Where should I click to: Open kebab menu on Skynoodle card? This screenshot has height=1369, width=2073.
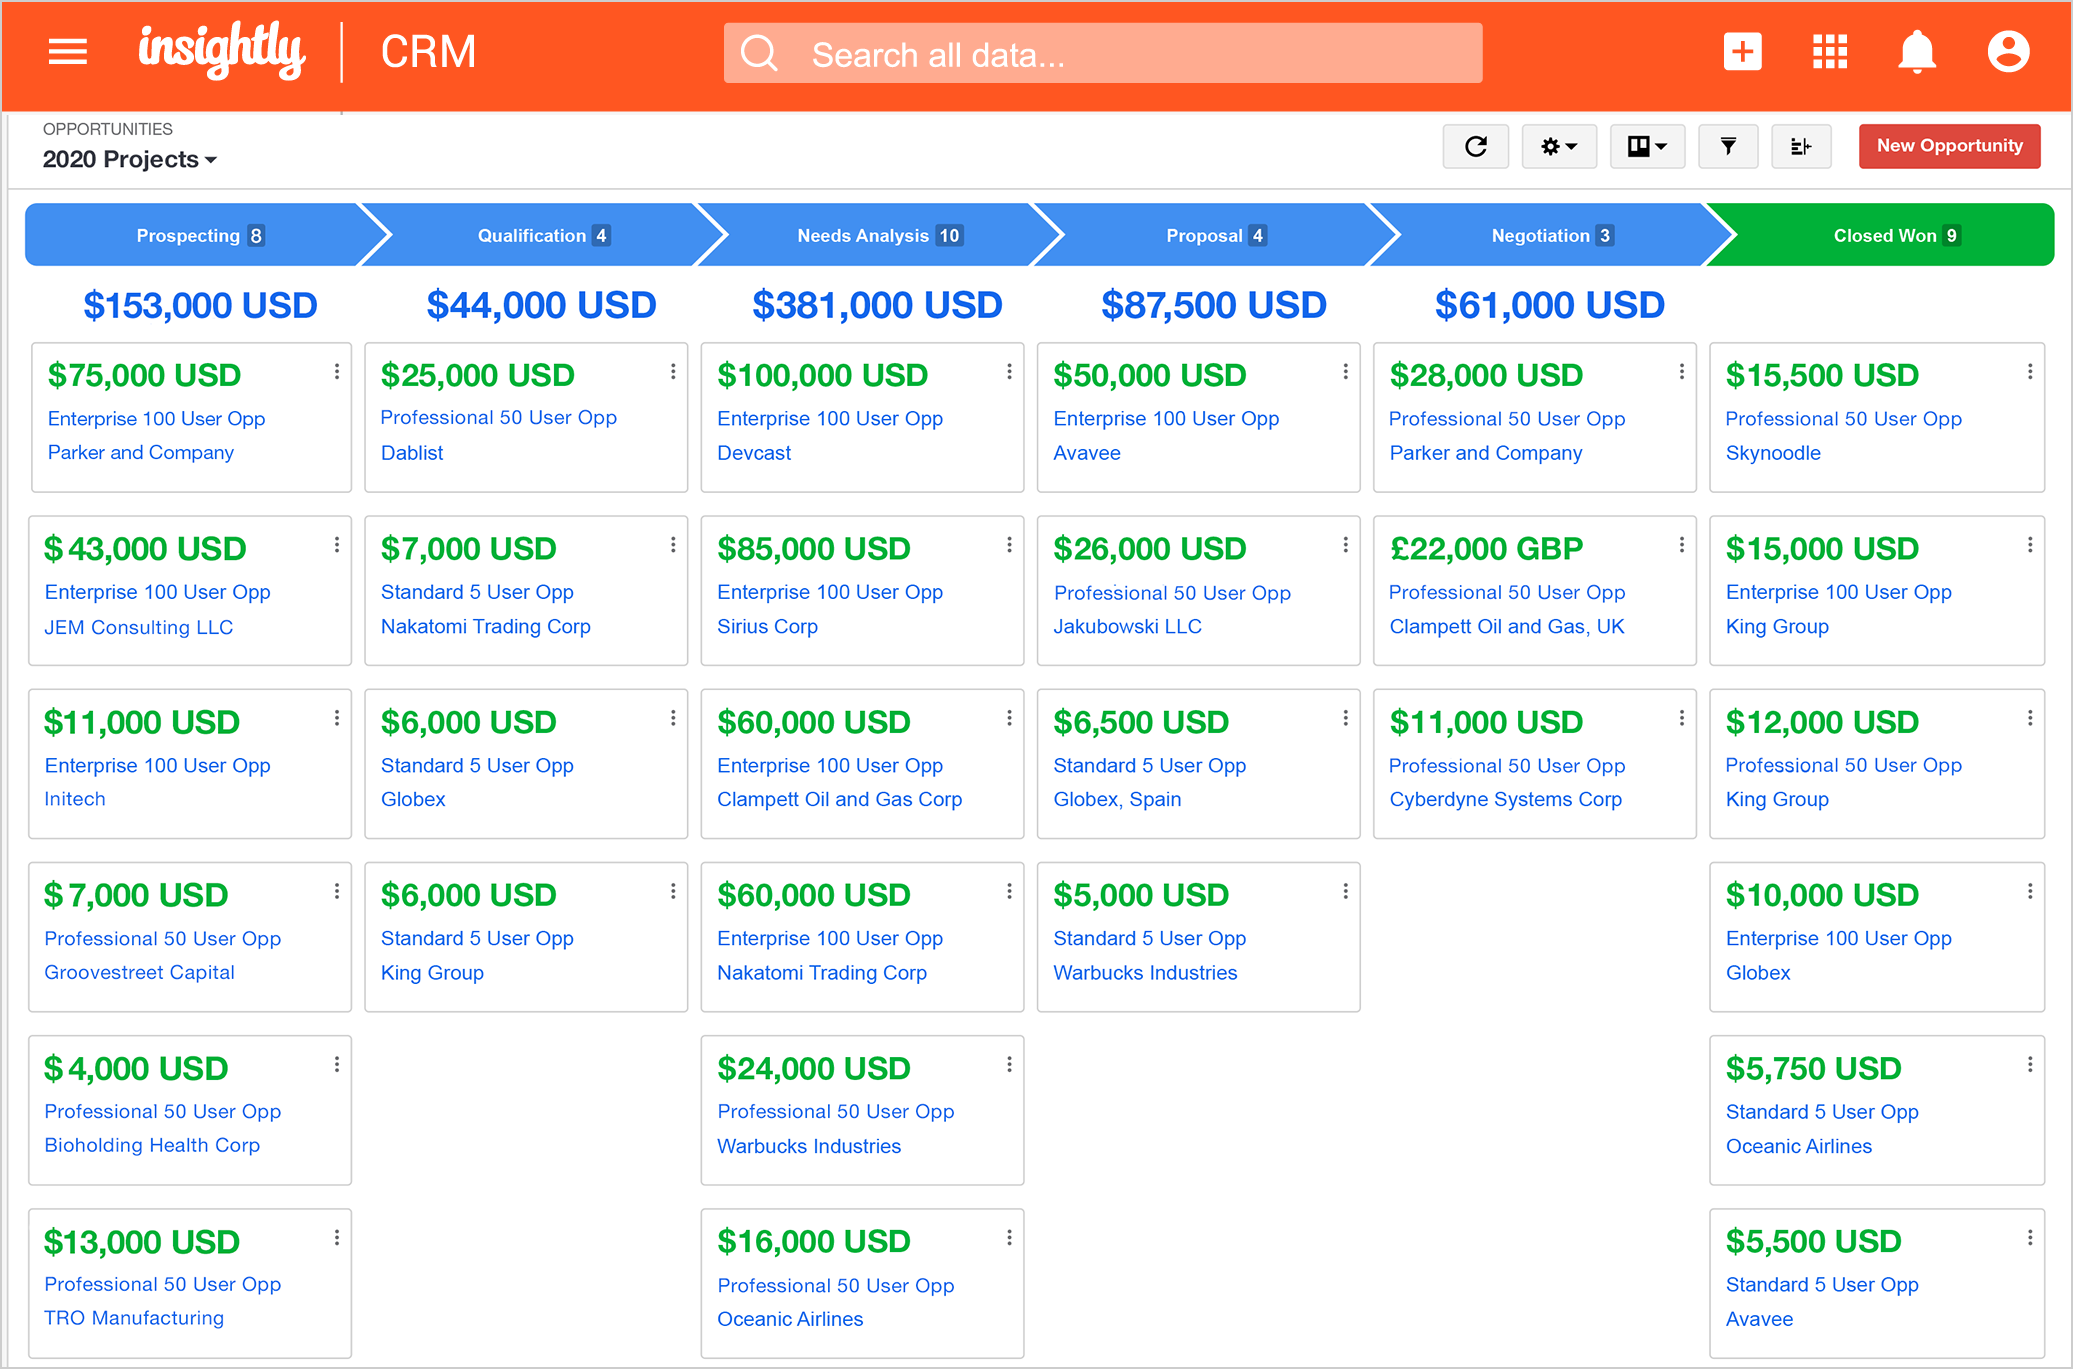point(2030,372)
